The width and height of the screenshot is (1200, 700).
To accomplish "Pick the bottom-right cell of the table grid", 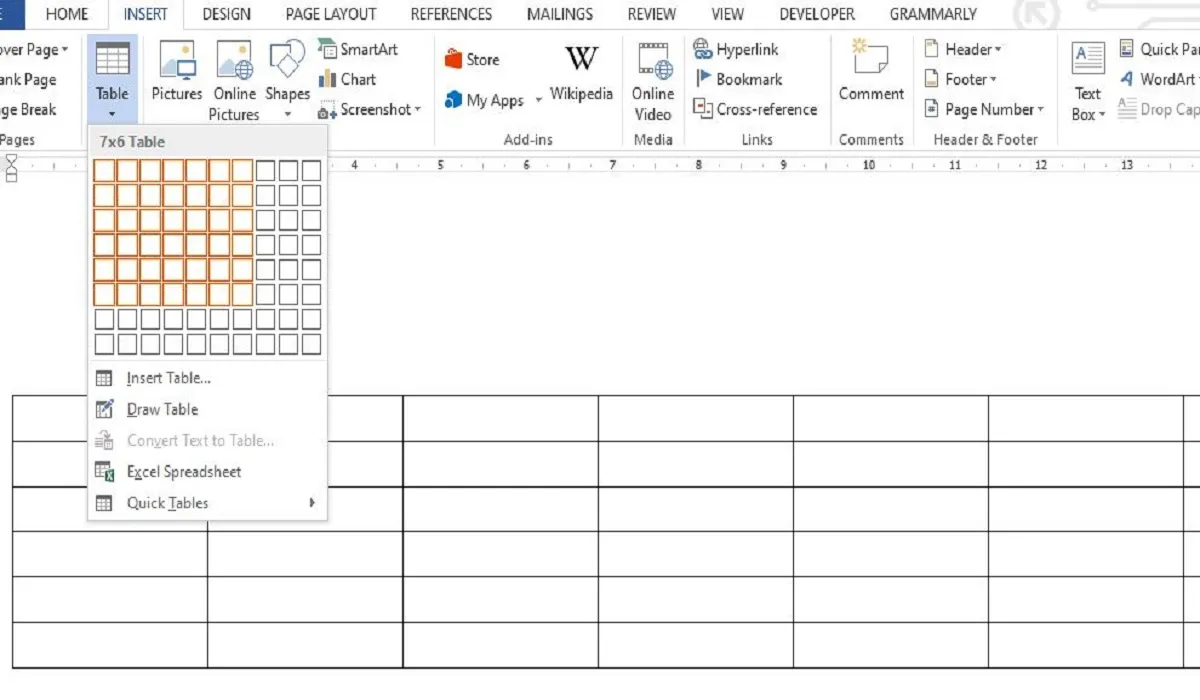I will 311,344.
